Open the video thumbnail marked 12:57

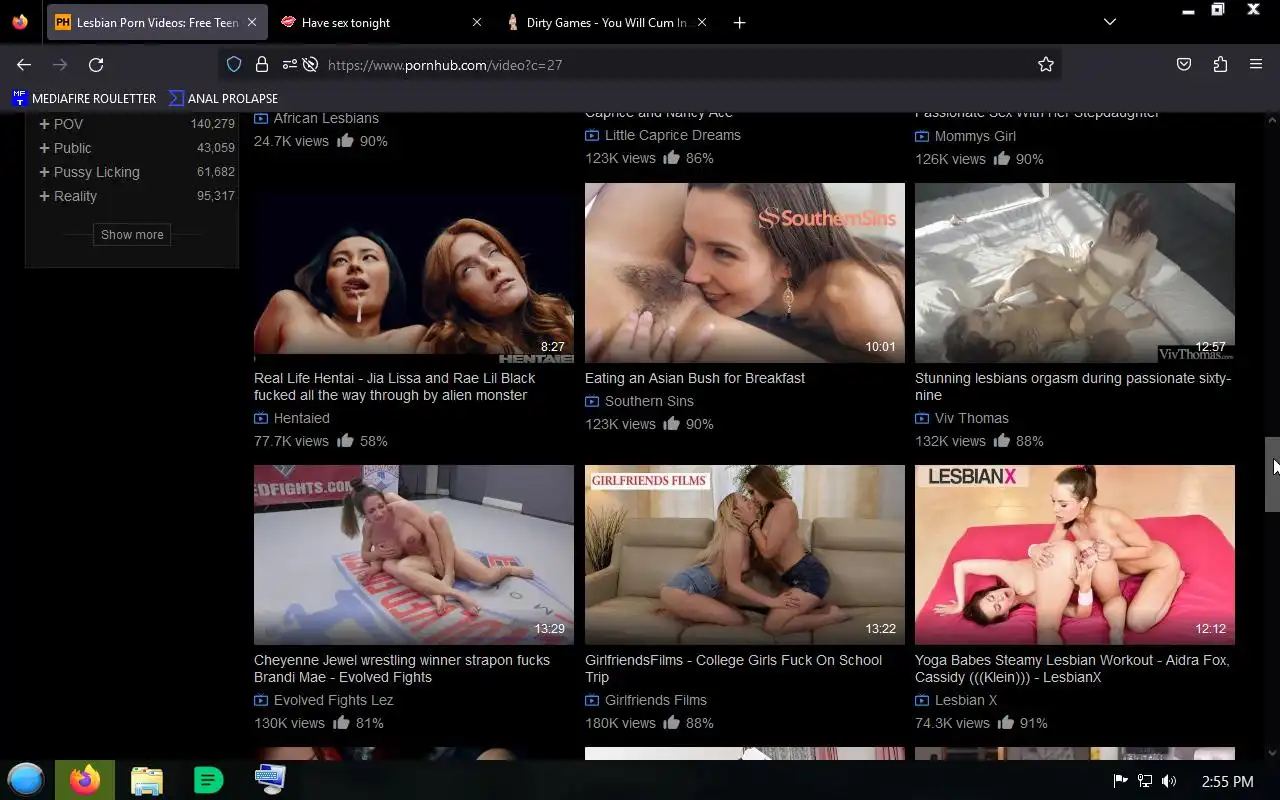click(x=1075, y=272)
